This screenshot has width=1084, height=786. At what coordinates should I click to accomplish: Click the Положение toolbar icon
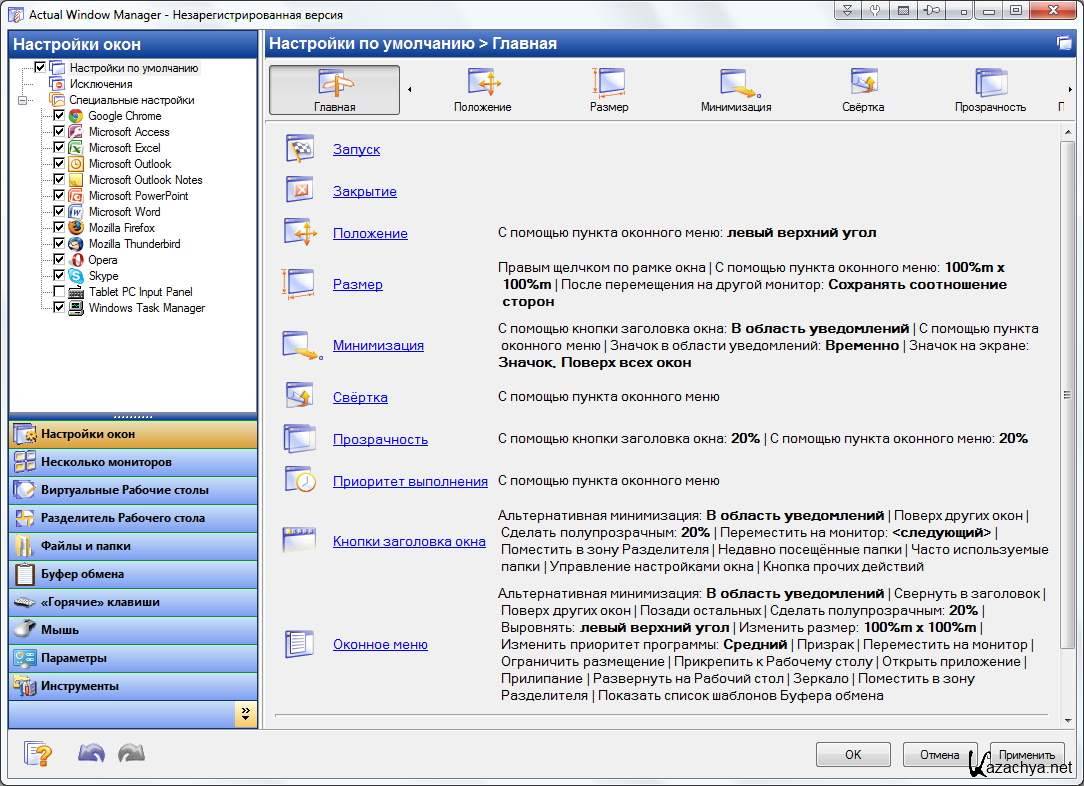(482, 84)
